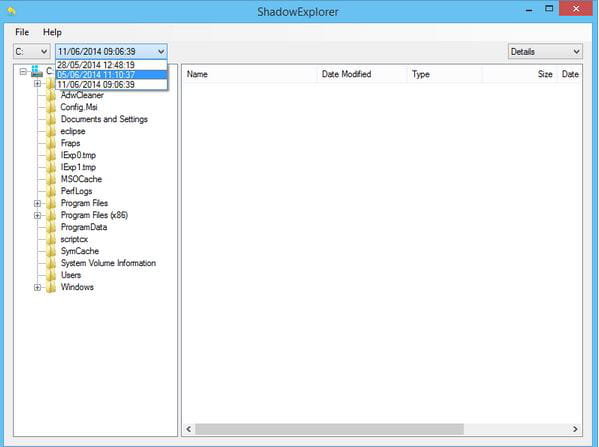599x447 pixels.
Task: Select snapshot 28/05/2014 12:48:19
Action: click(x=112, y=65)
